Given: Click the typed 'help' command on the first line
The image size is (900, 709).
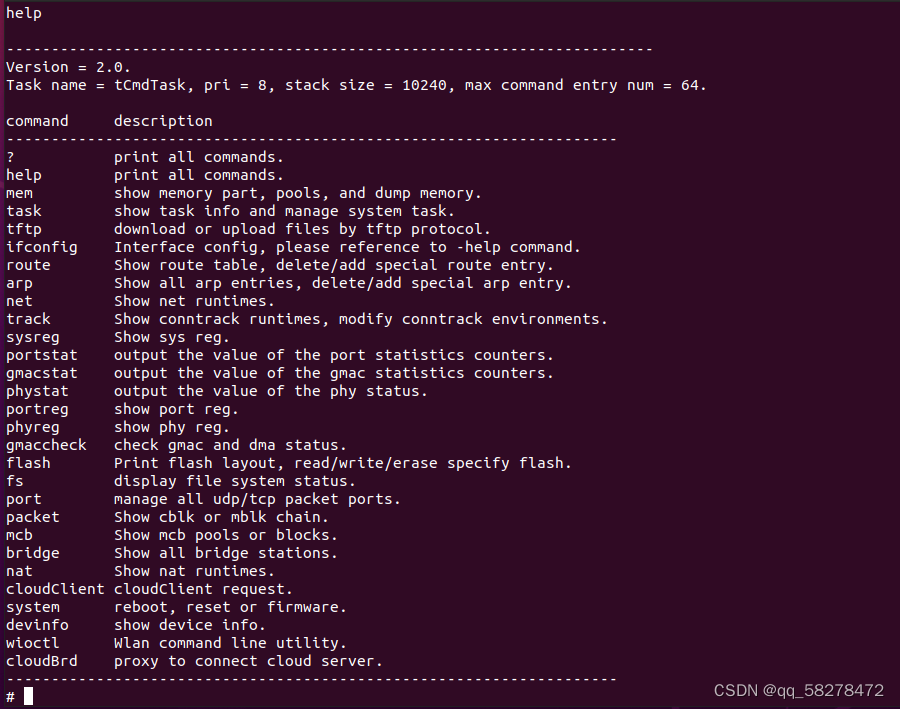Looking at the screenshot, I should pos(24,13).
